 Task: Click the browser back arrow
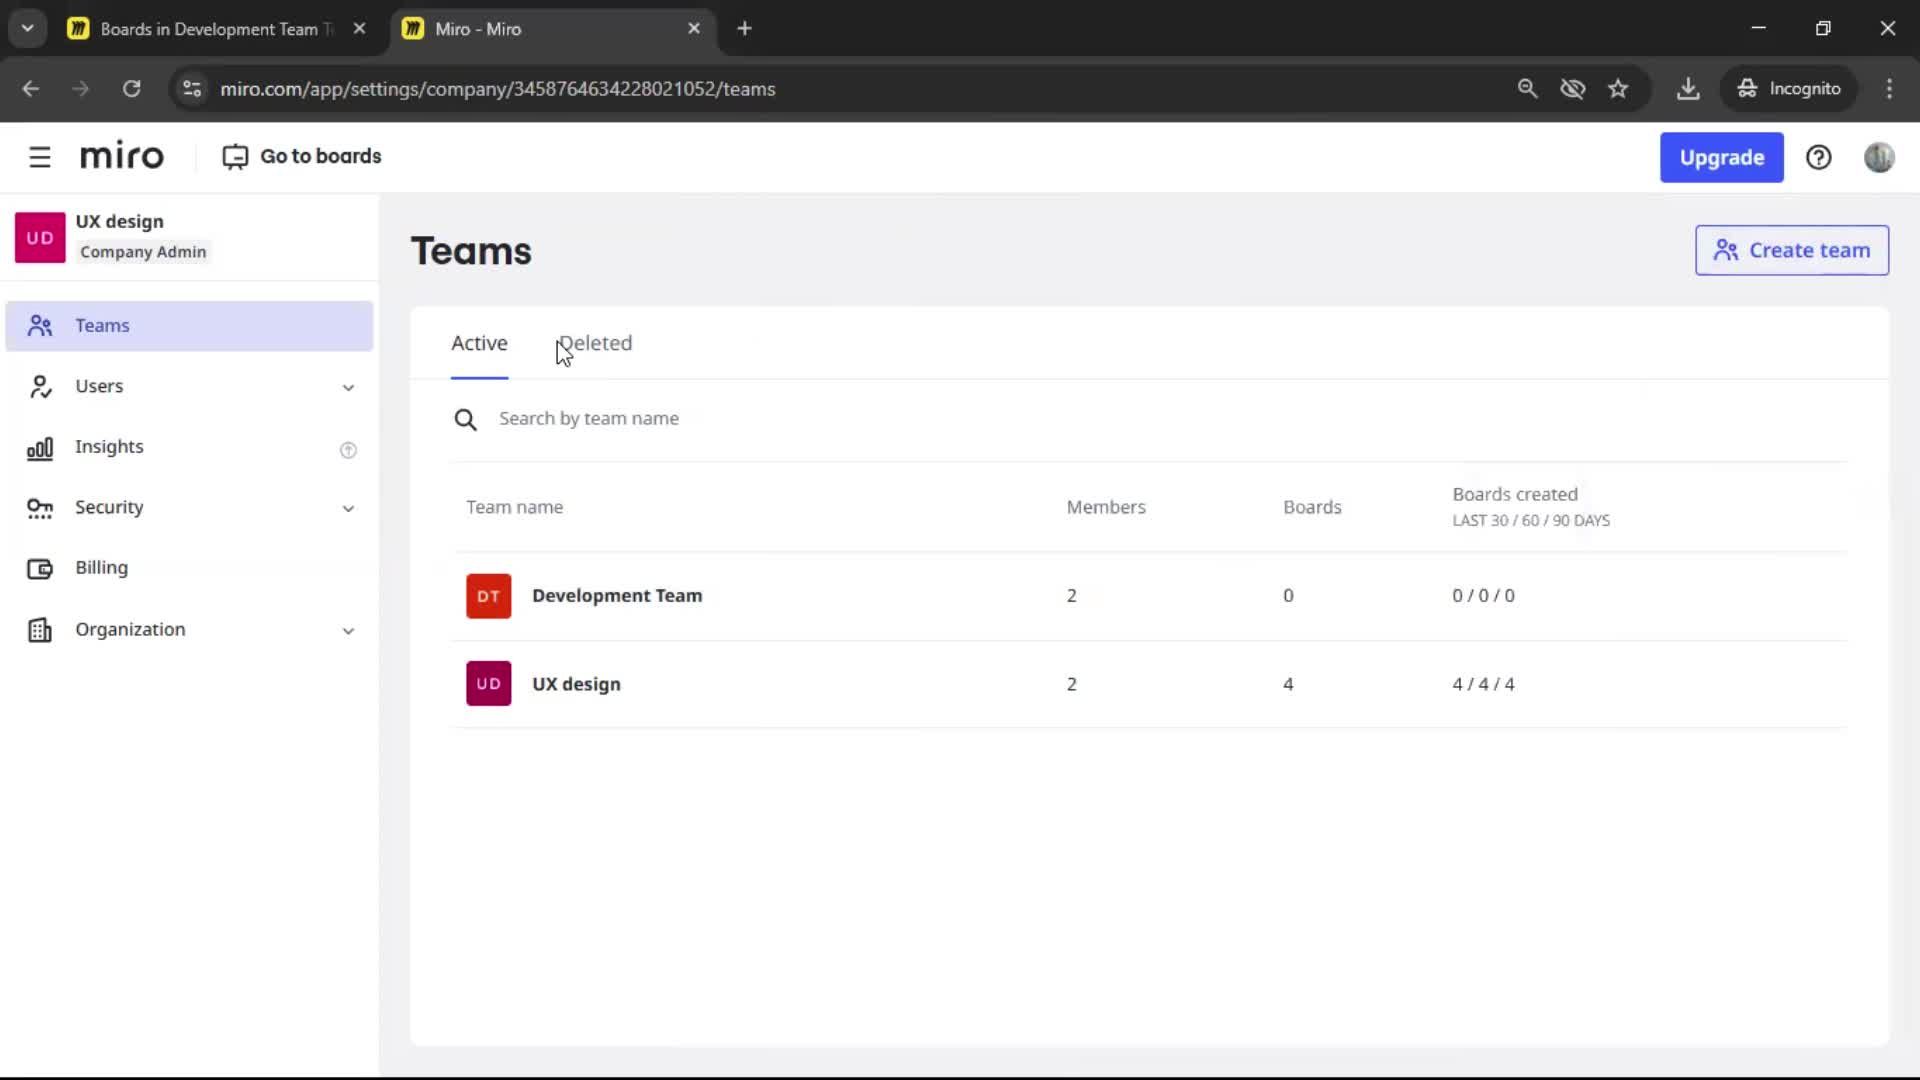(x=31, y=88)
